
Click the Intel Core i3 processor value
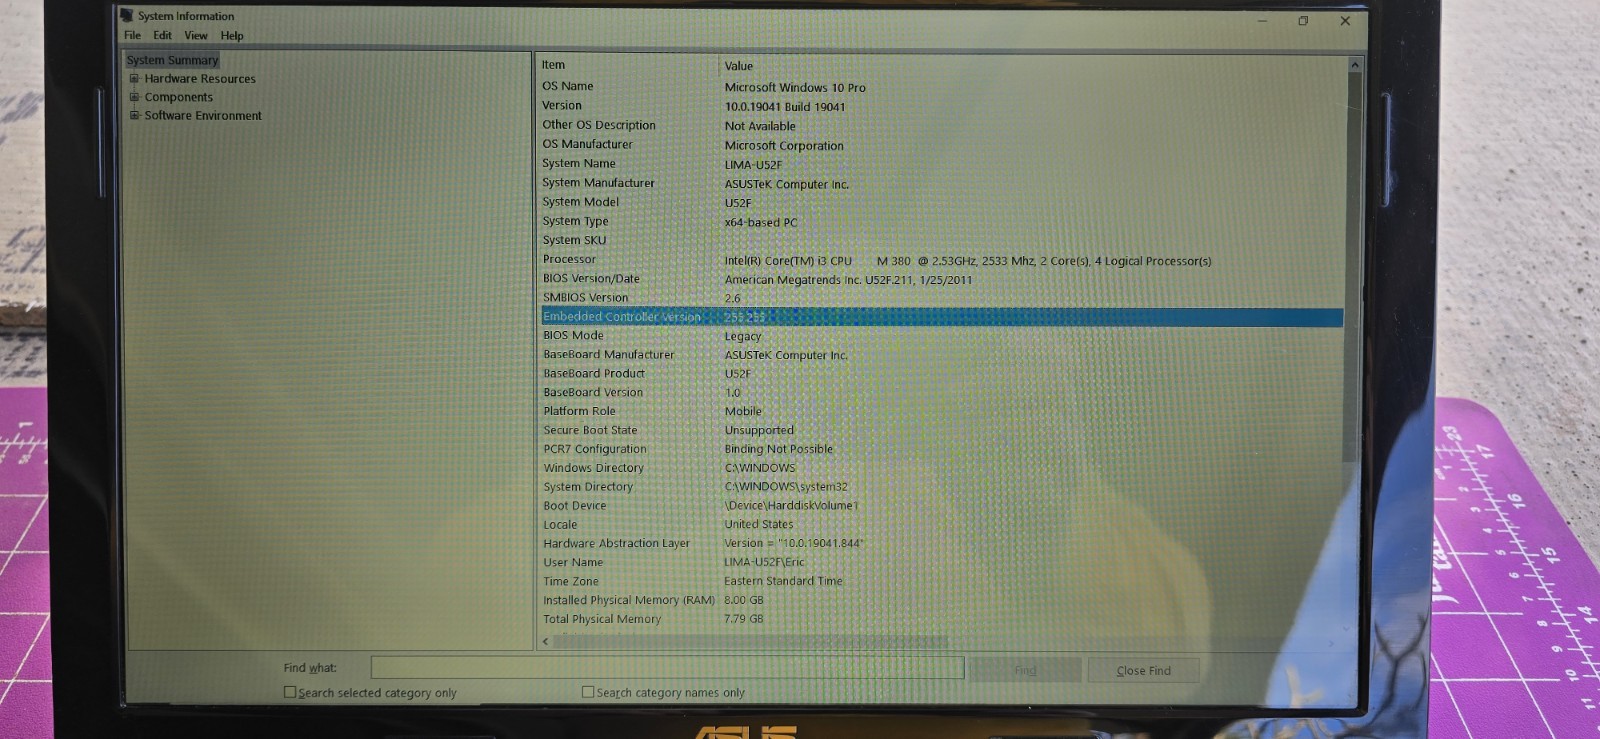coord(967,261)
